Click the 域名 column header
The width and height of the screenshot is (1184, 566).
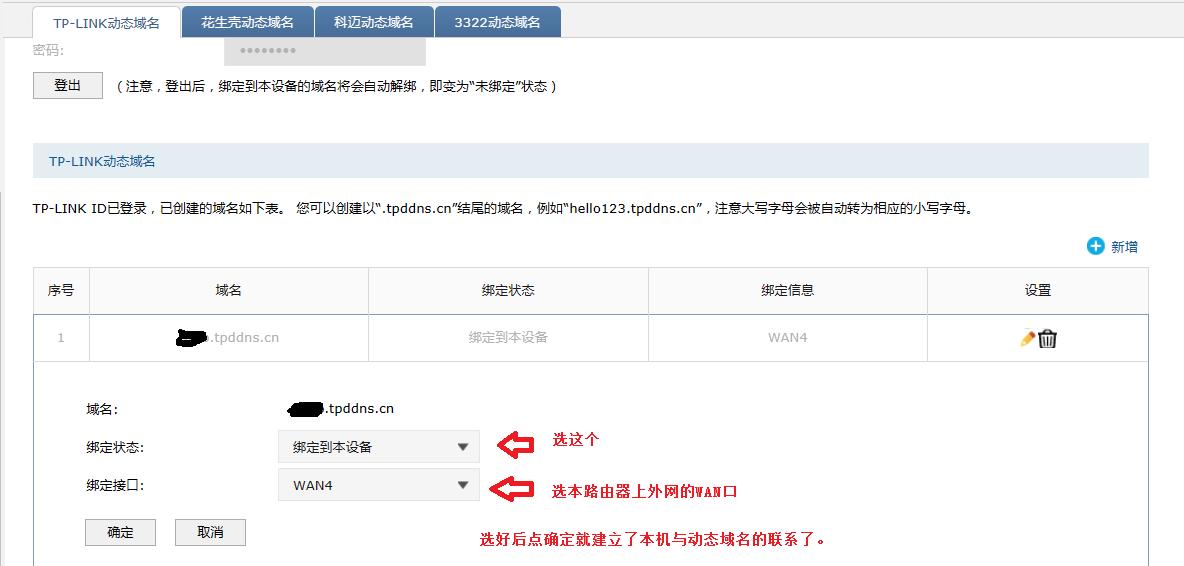coord(228,291)
